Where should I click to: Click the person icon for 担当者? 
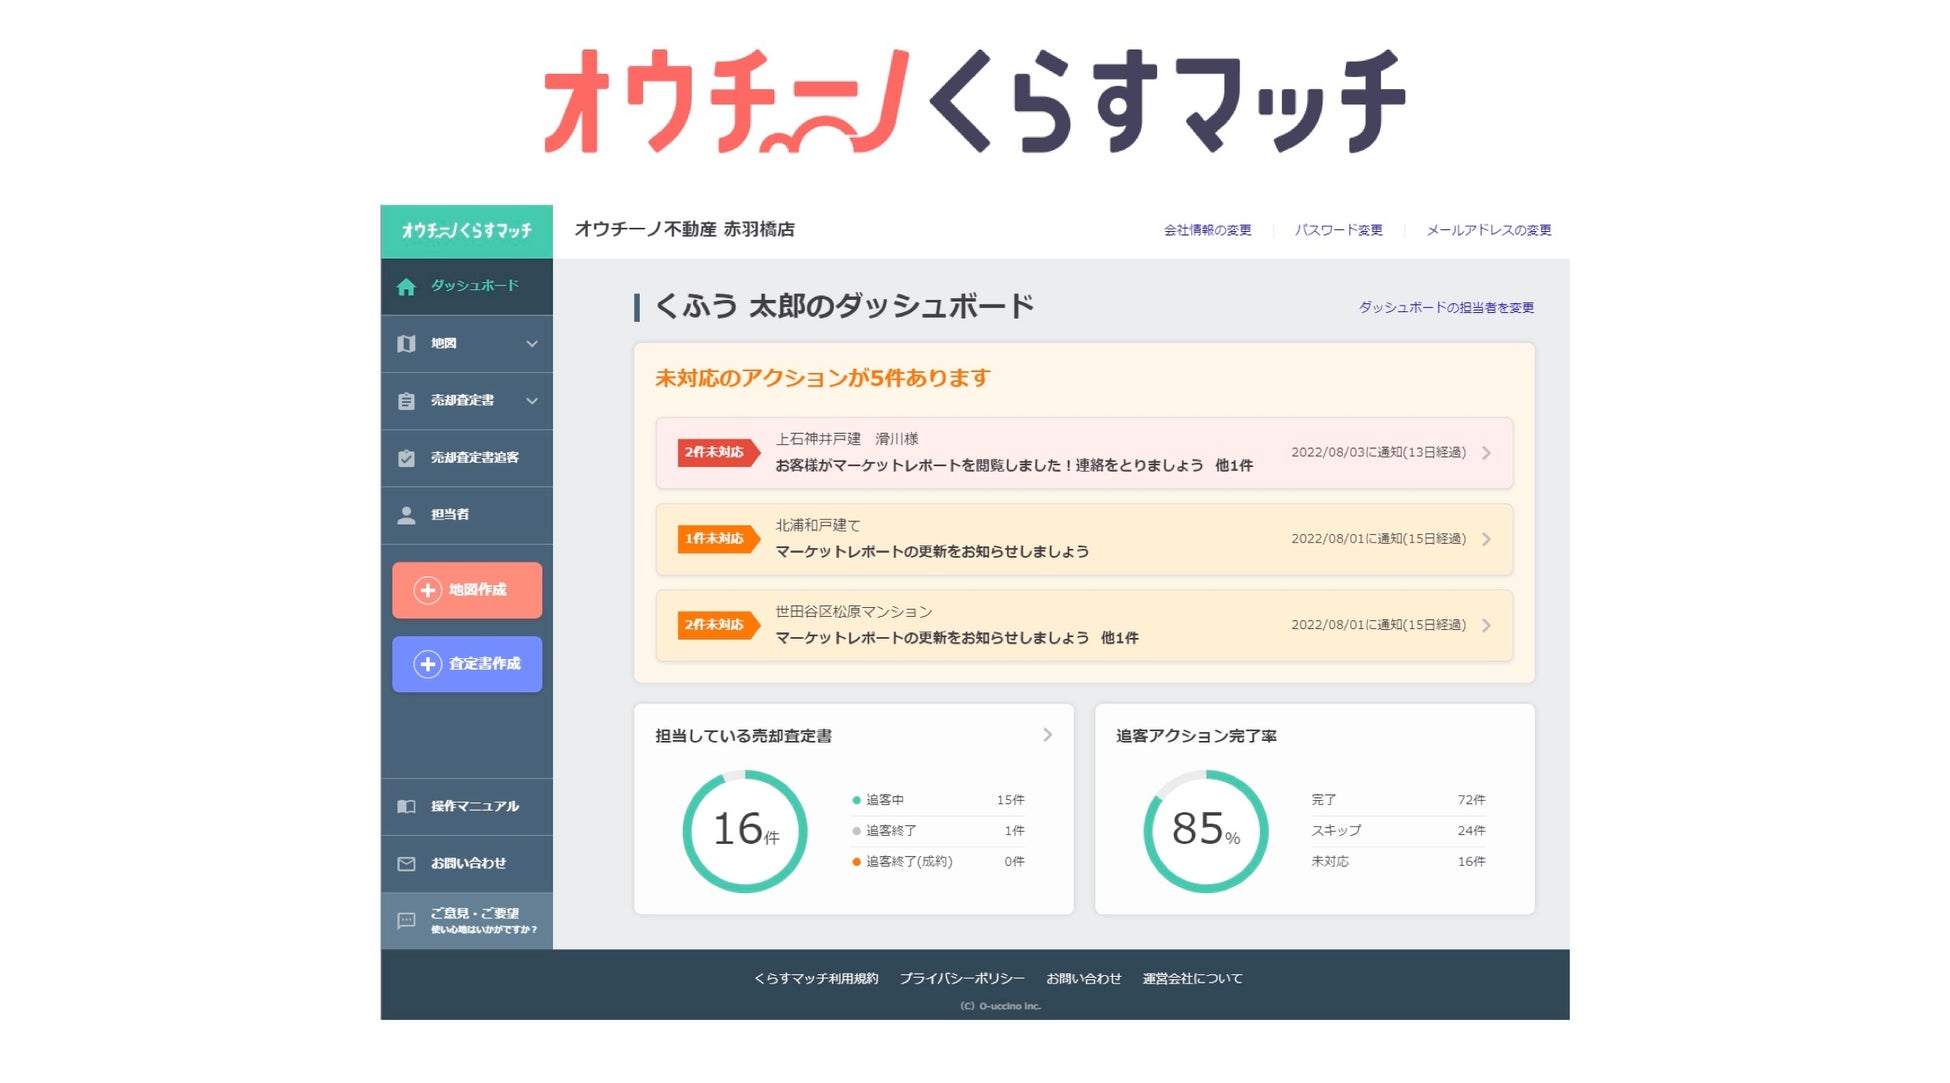point(406,515)
